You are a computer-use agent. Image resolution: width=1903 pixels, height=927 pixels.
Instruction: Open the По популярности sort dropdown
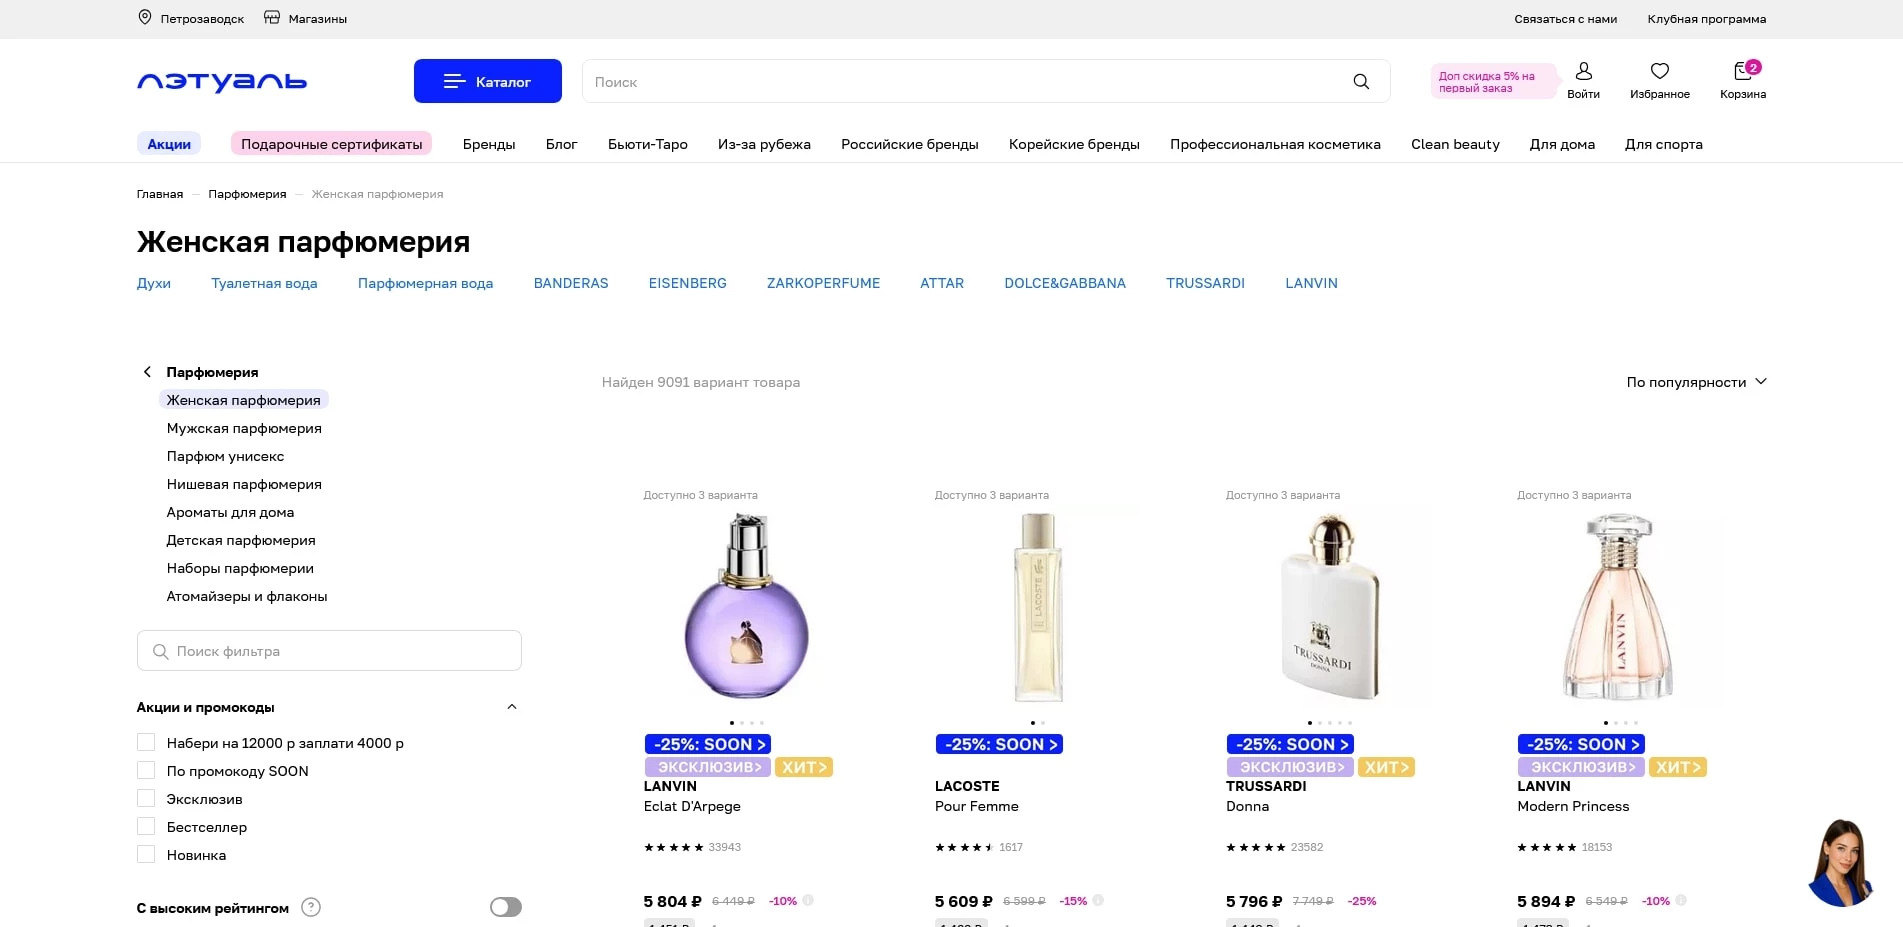[1695, 382]
